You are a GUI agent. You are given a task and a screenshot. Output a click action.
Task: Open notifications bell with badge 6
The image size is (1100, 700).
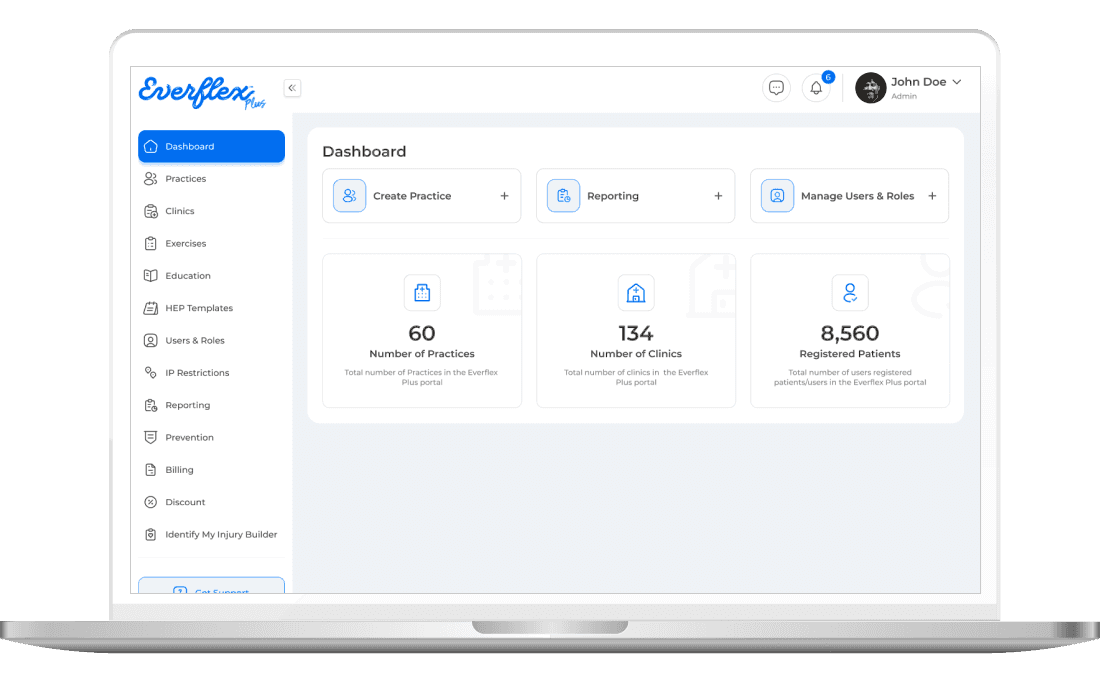pos(816,88)
